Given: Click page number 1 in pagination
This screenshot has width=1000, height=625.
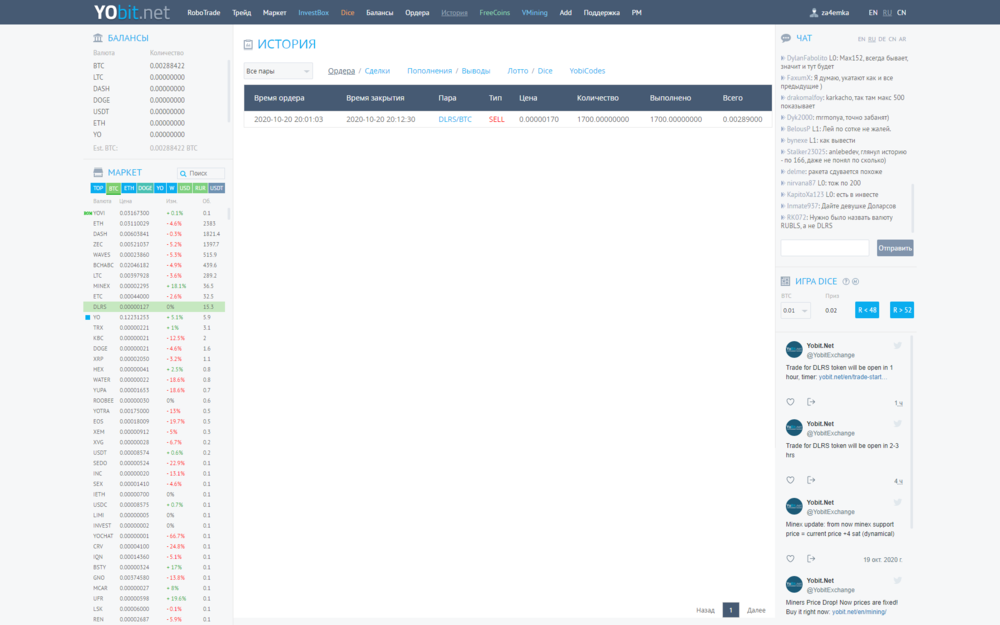Looking at the screenshot, I should tap(731, 610).
